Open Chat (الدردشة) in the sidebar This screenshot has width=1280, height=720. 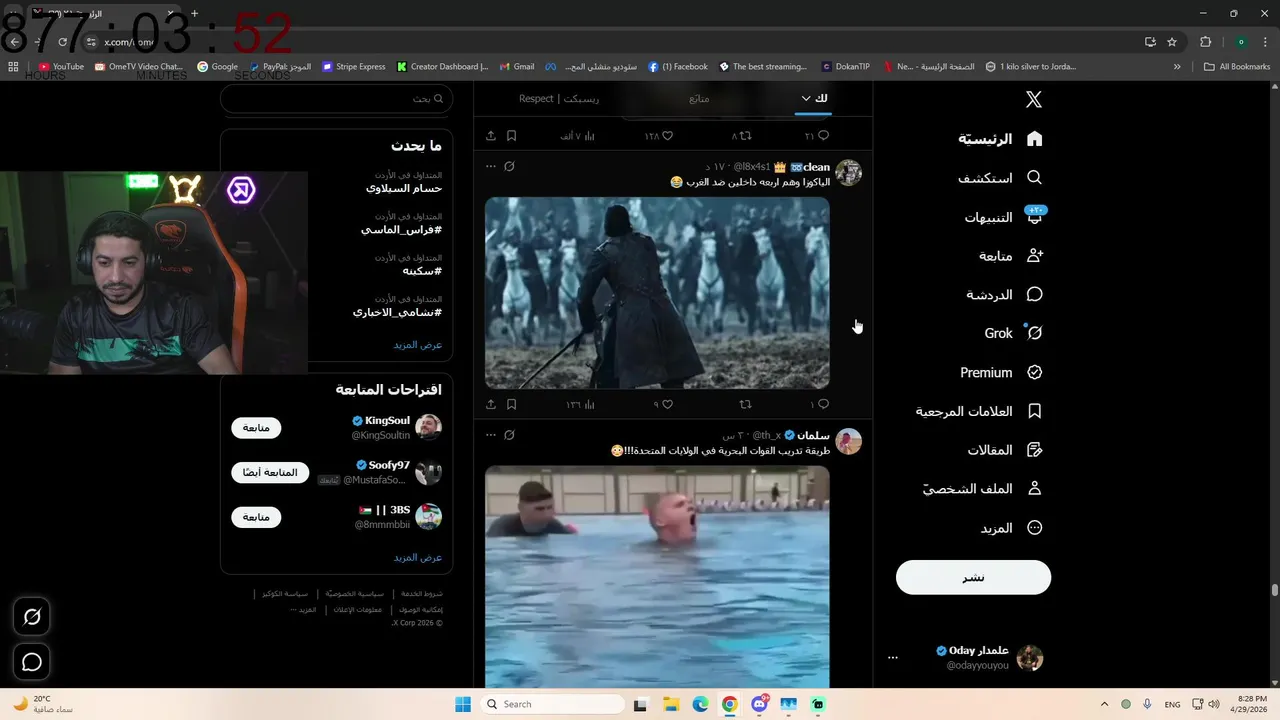(x=1005, y=295)
